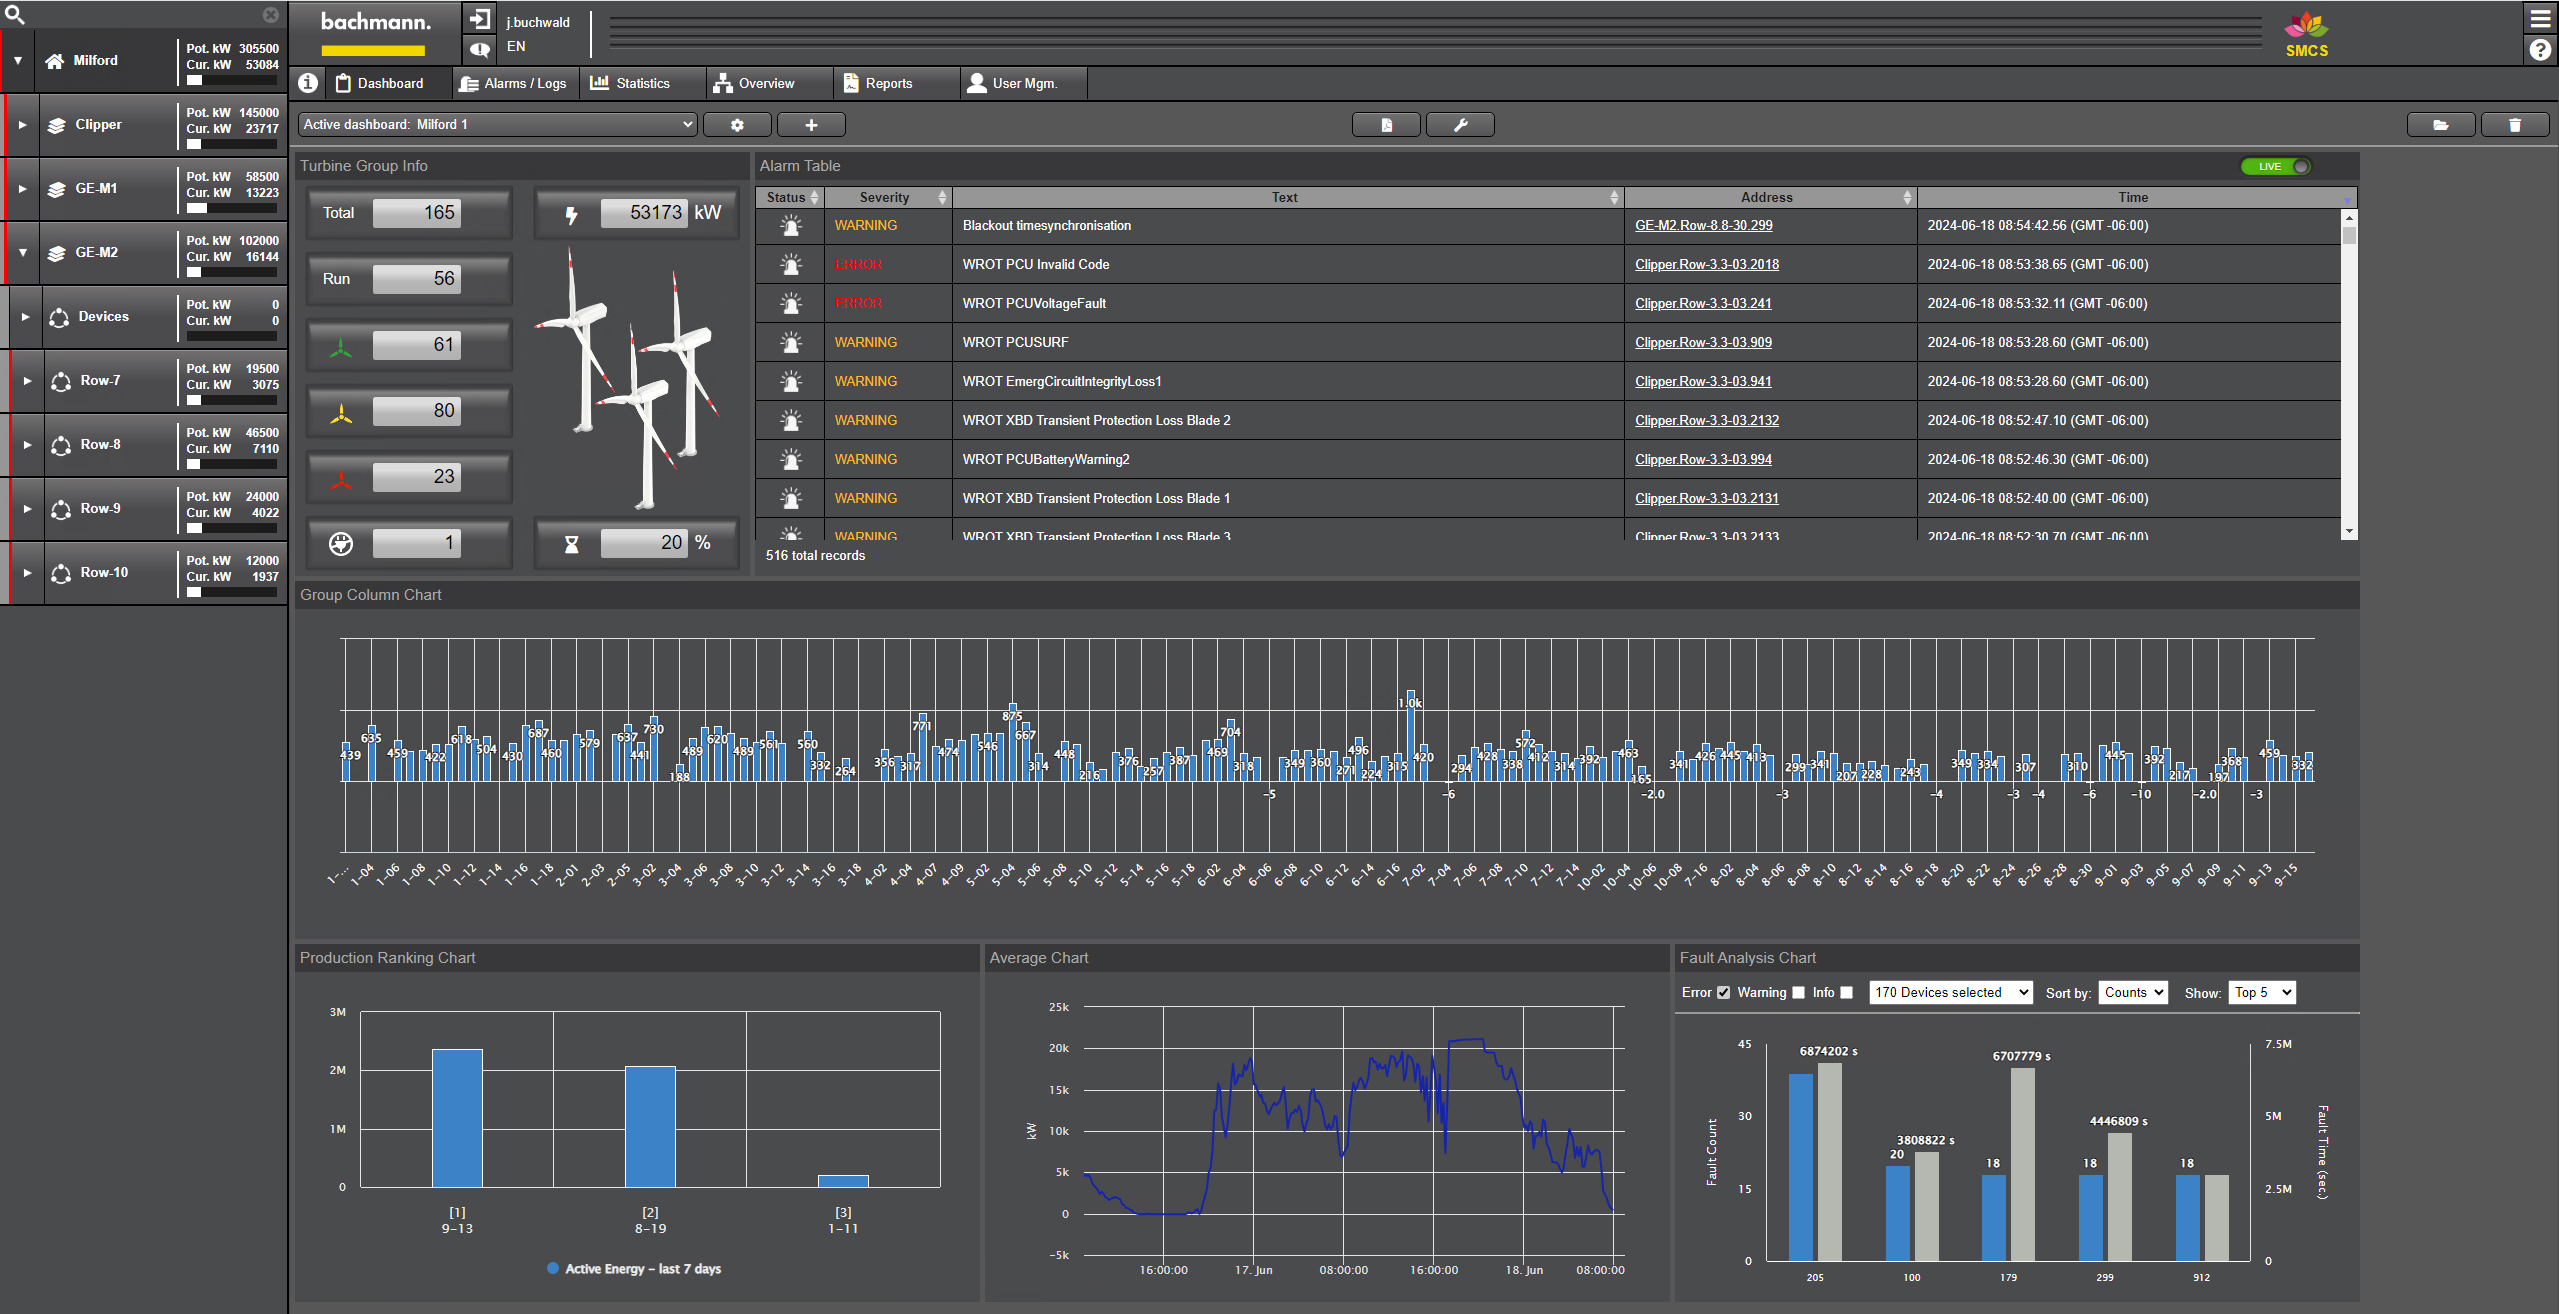
Task: Open address link GE-M2.Row-8.8-30.299
Action: [x=1703, y=226]
